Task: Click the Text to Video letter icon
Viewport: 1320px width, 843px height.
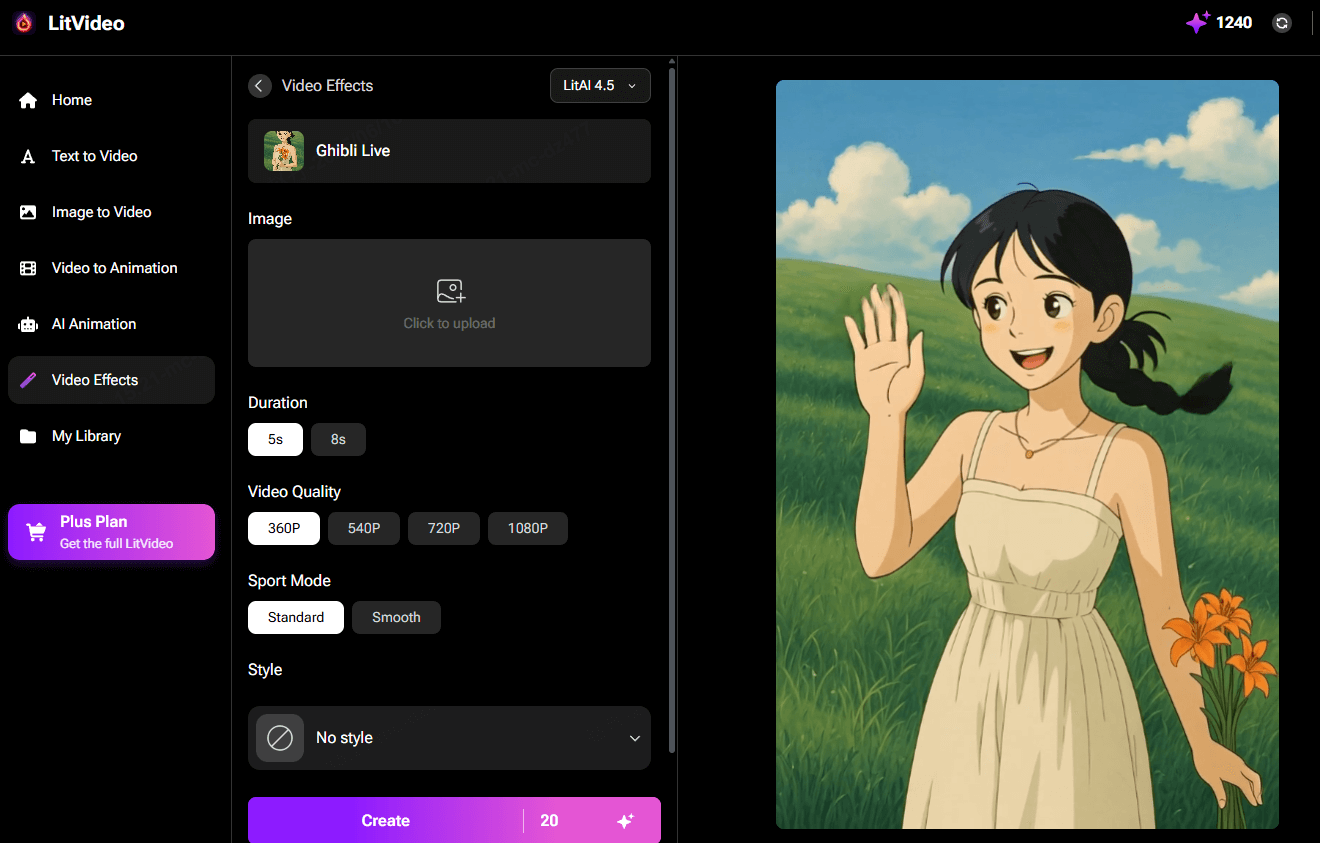Action: click(x=28, y=156)
